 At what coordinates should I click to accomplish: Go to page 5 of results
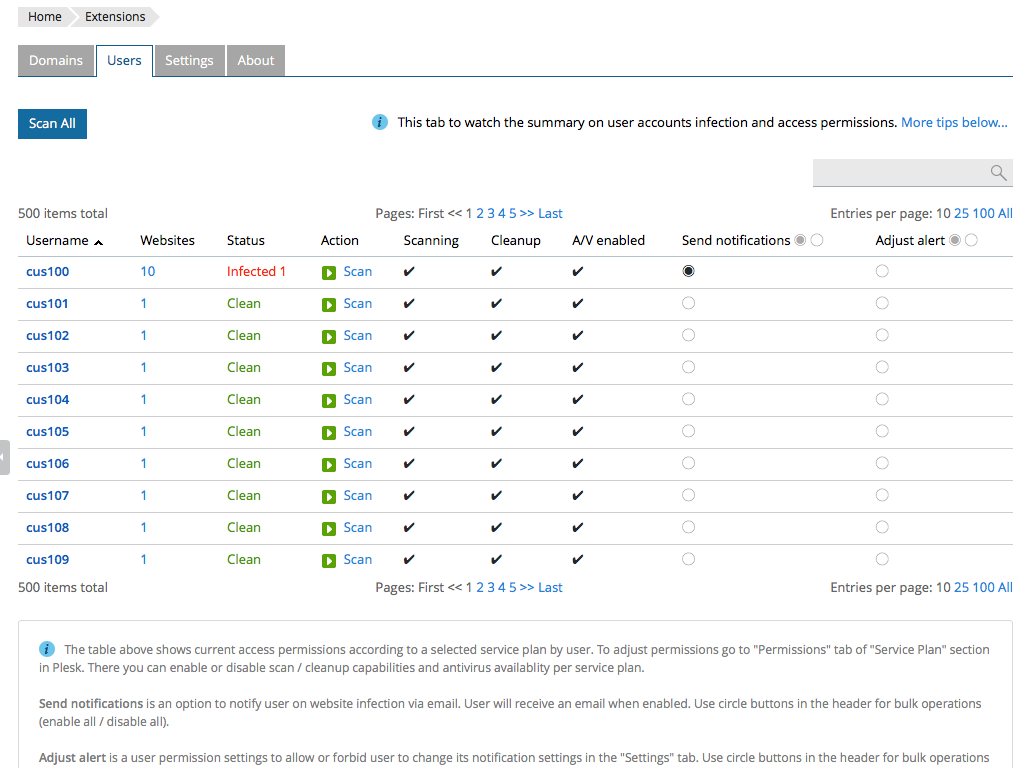click(511, 213)
